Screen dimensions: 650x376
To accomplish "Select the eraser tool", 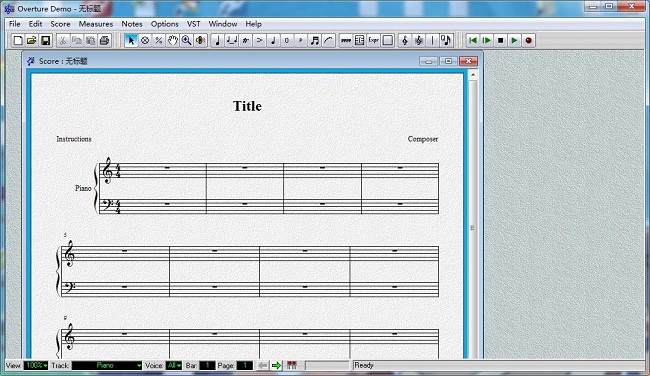I will pos(145,41).
